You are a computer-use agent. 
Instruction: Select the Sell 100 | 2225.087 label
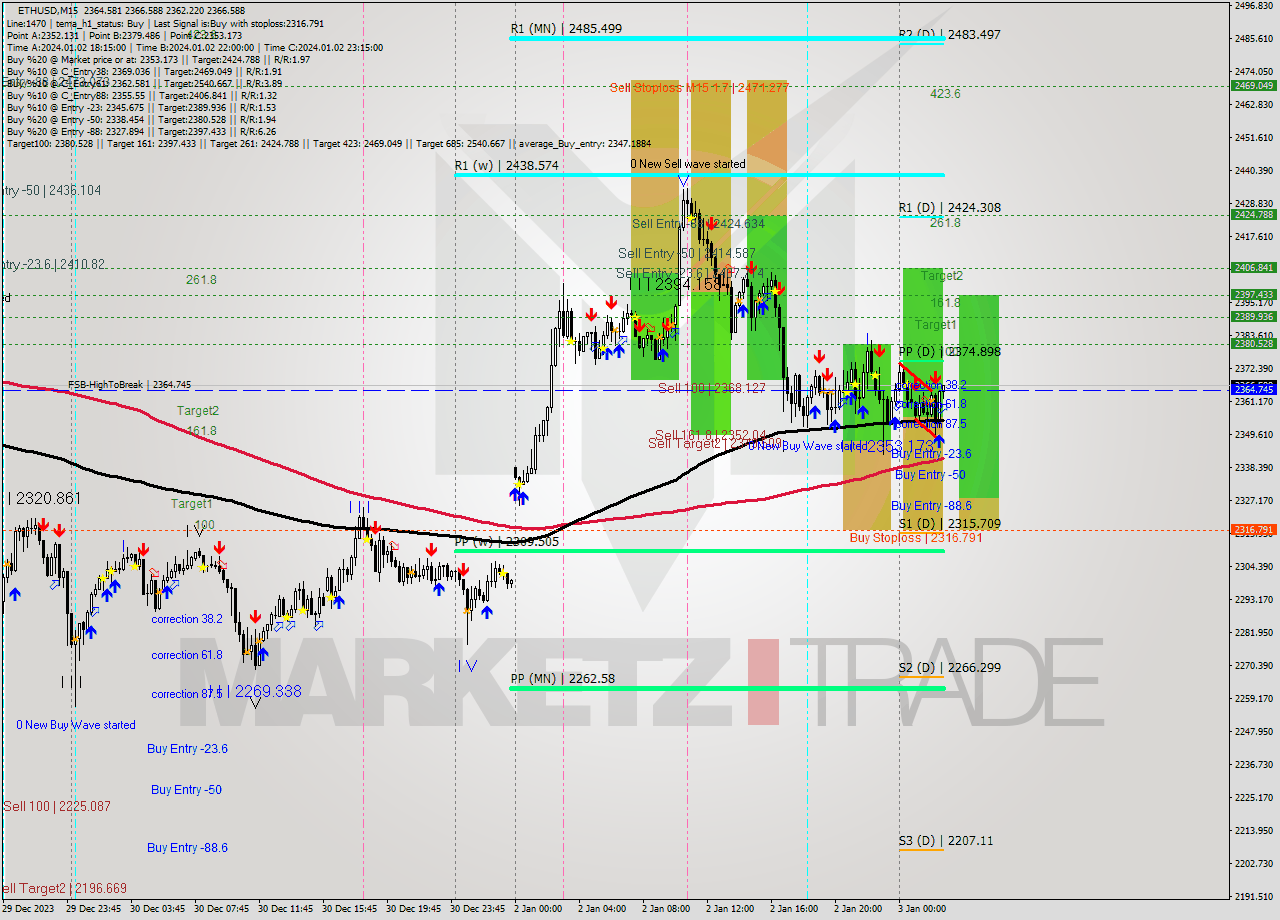click(57, 806)
